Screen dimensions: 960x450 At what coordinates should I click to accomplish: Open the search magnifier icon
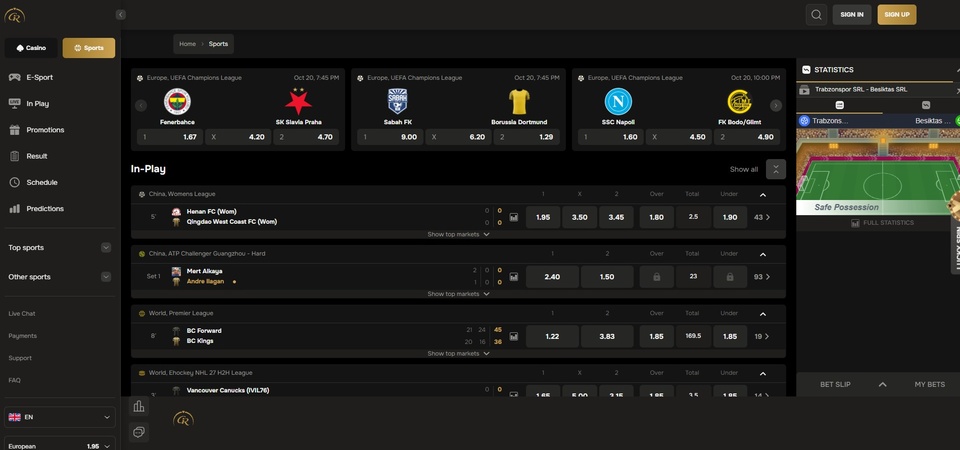pyautogui.click(x=816, y=15)
